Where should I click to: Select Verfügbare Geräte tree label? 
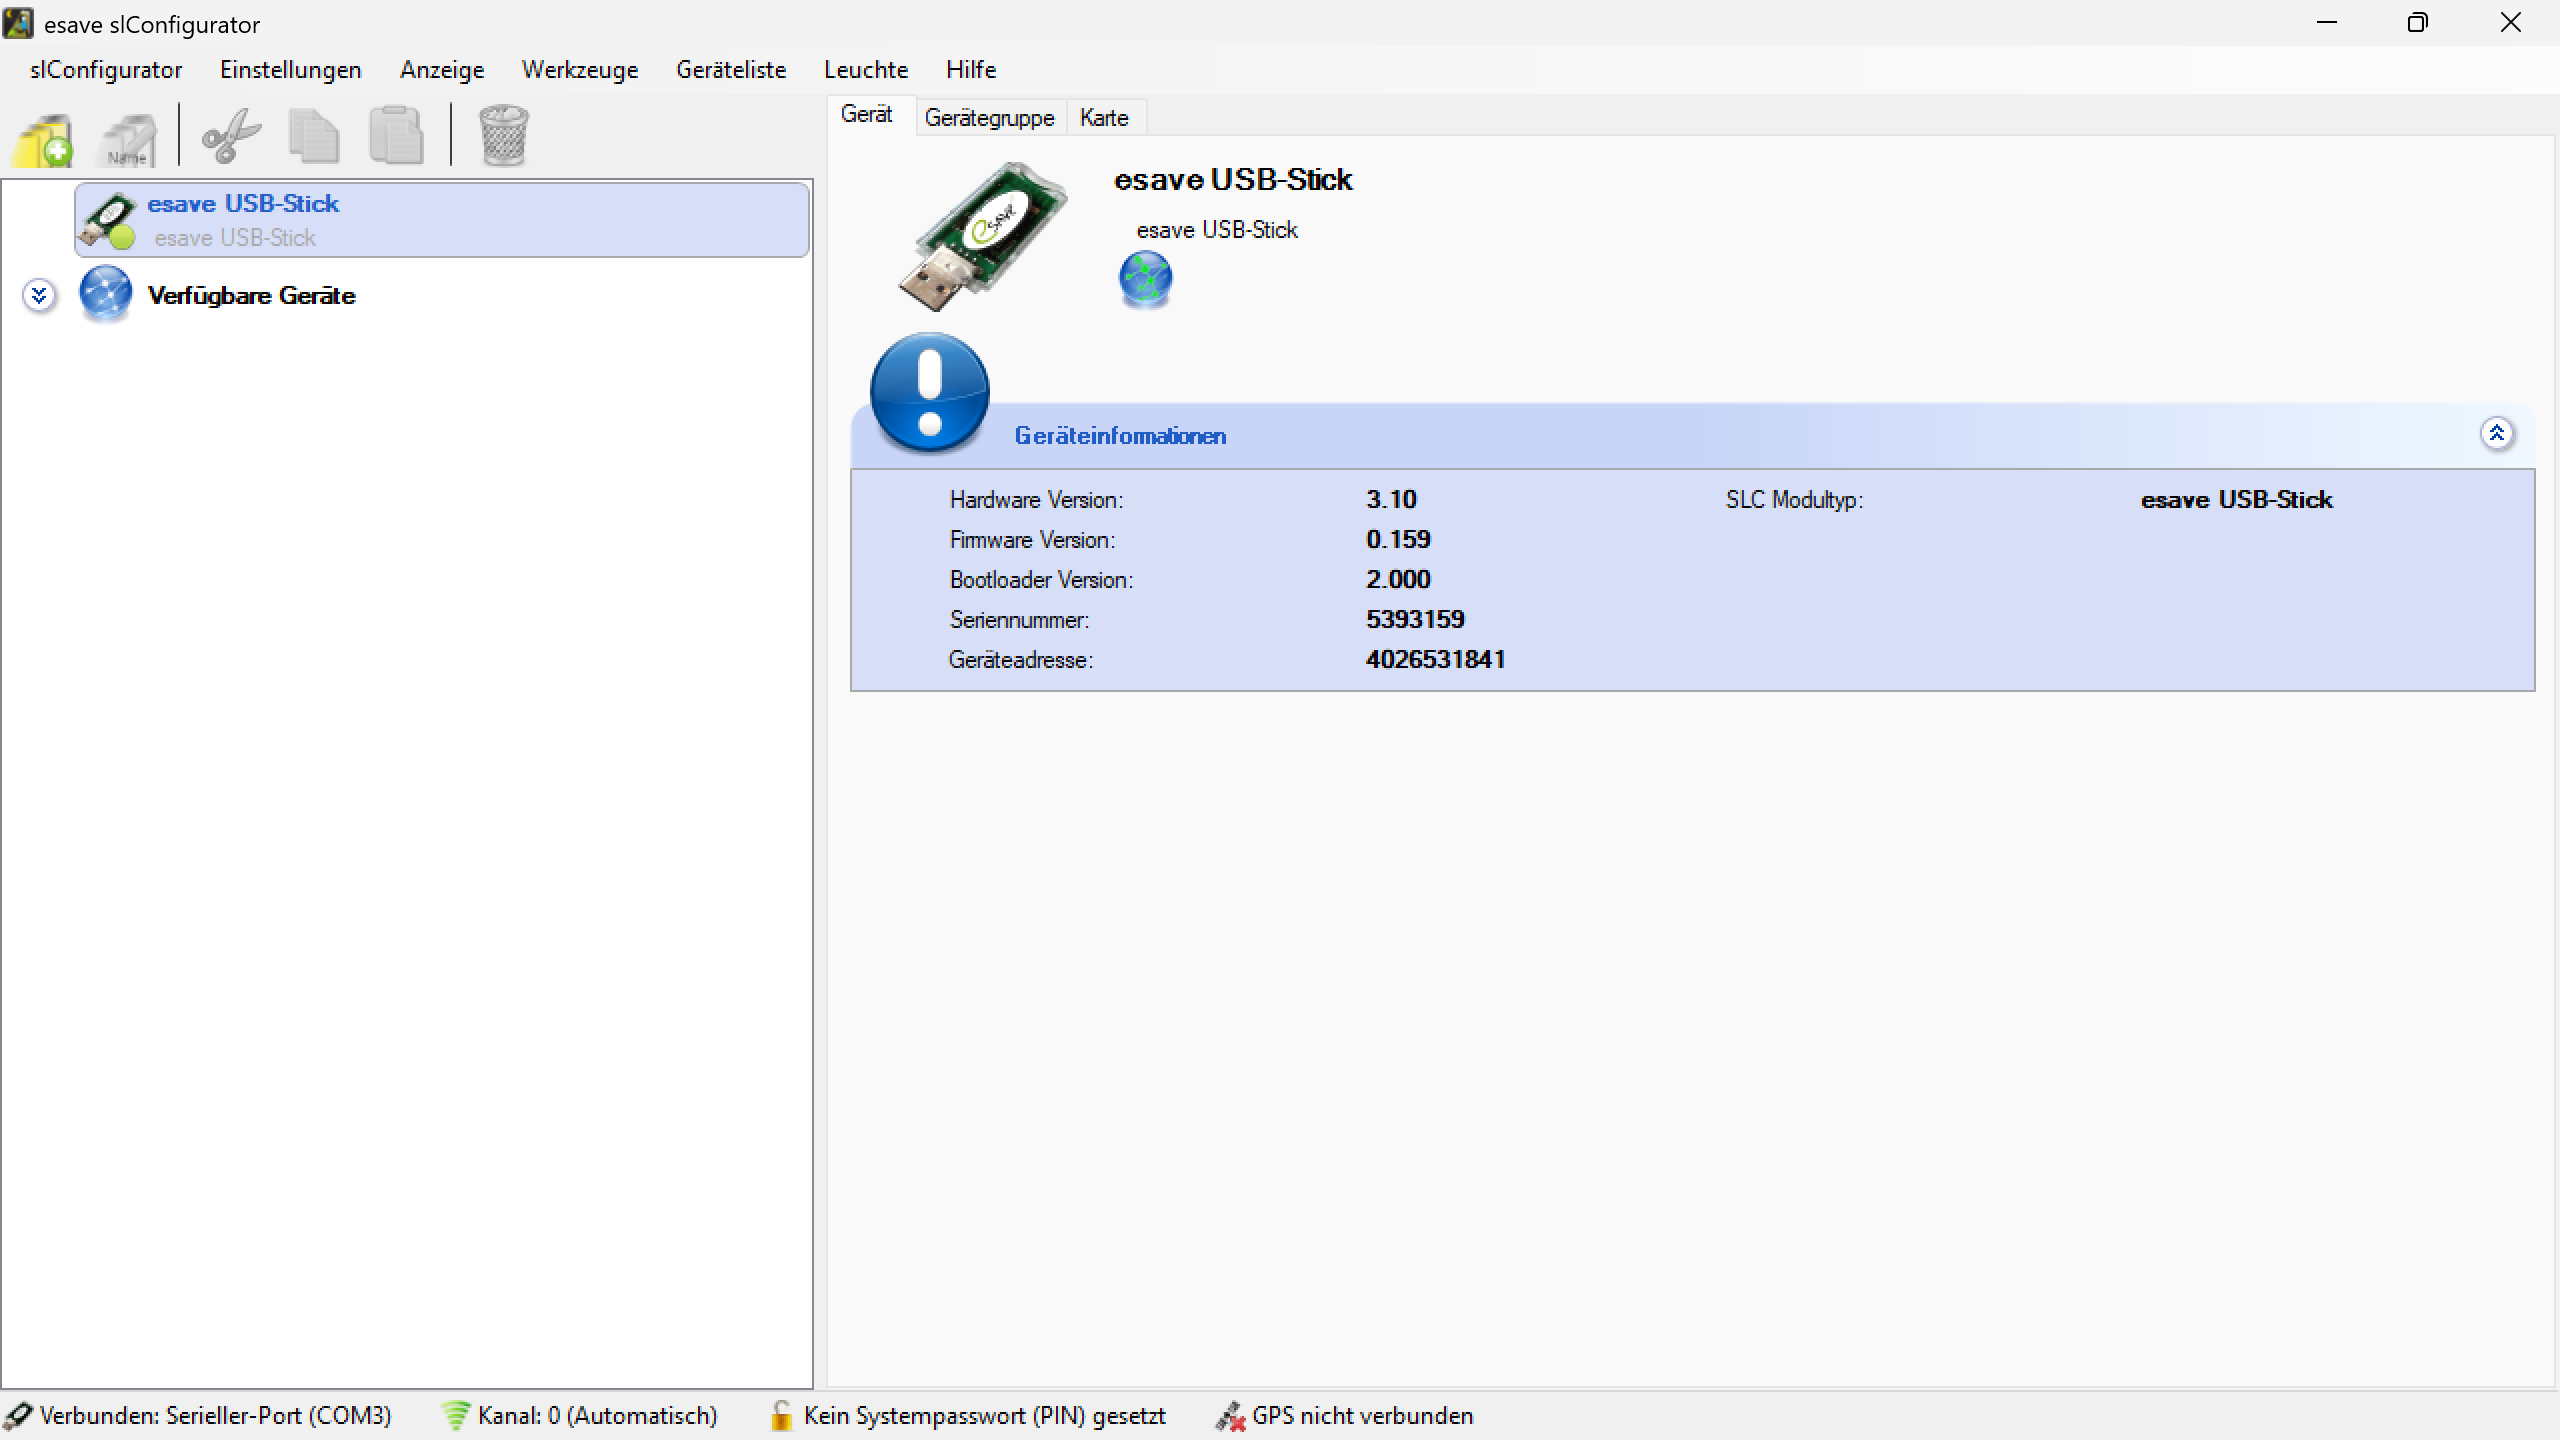pos(252,296)
